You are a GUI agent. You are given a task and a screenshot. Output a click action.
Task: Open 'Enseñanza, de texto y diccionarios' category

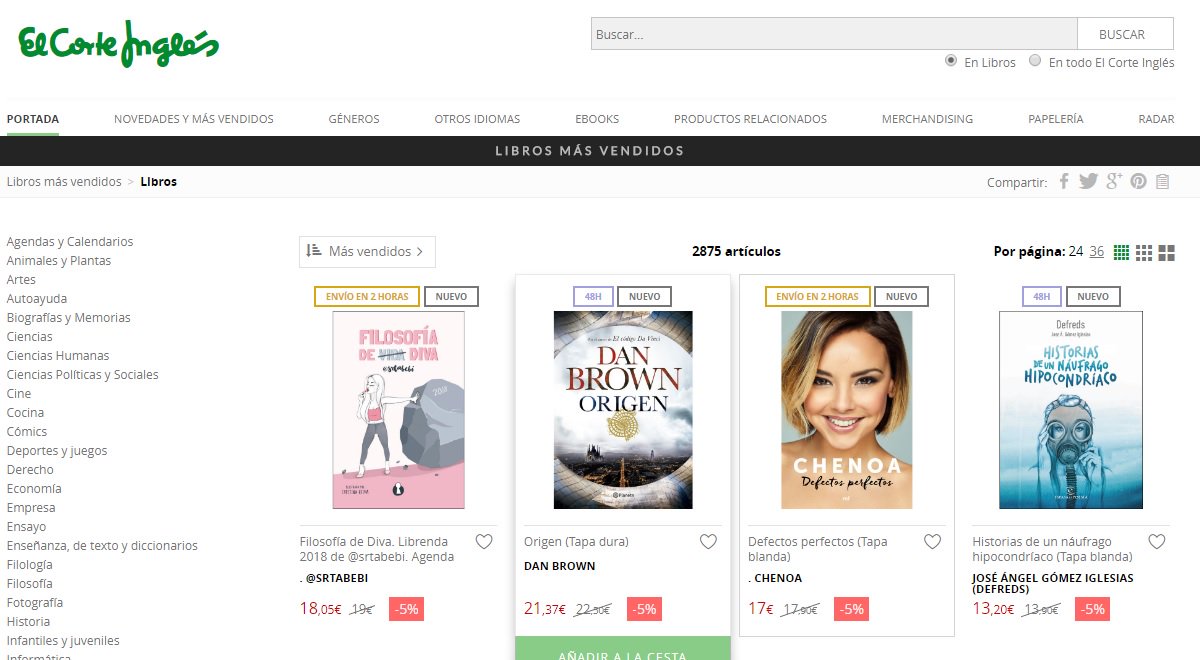click(102, 546)
